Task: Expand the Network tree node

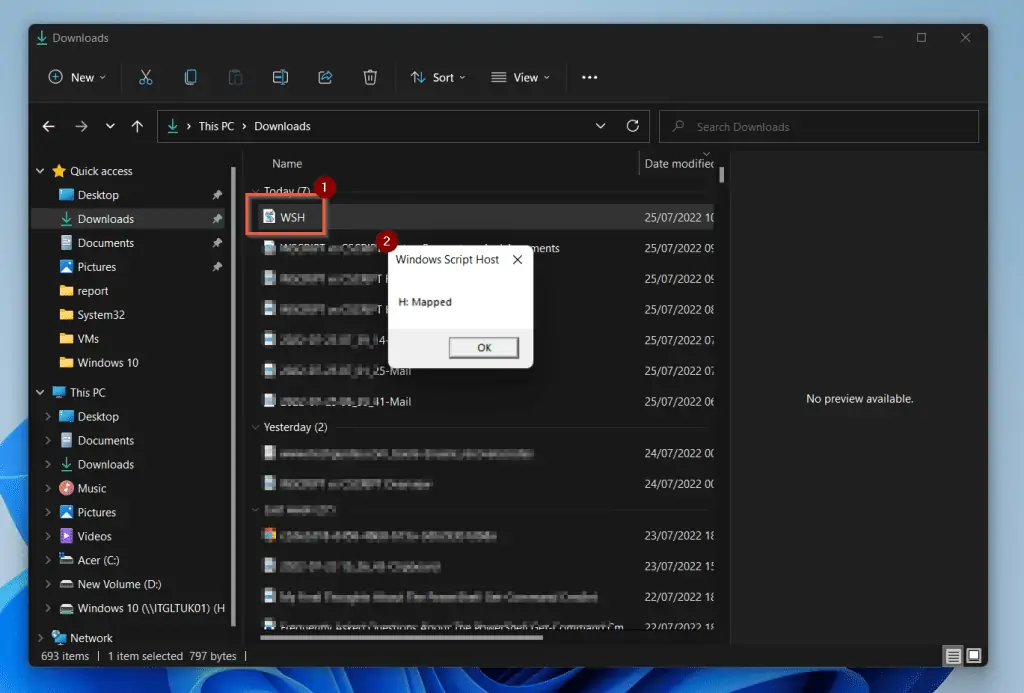Action: click(41, 638)
